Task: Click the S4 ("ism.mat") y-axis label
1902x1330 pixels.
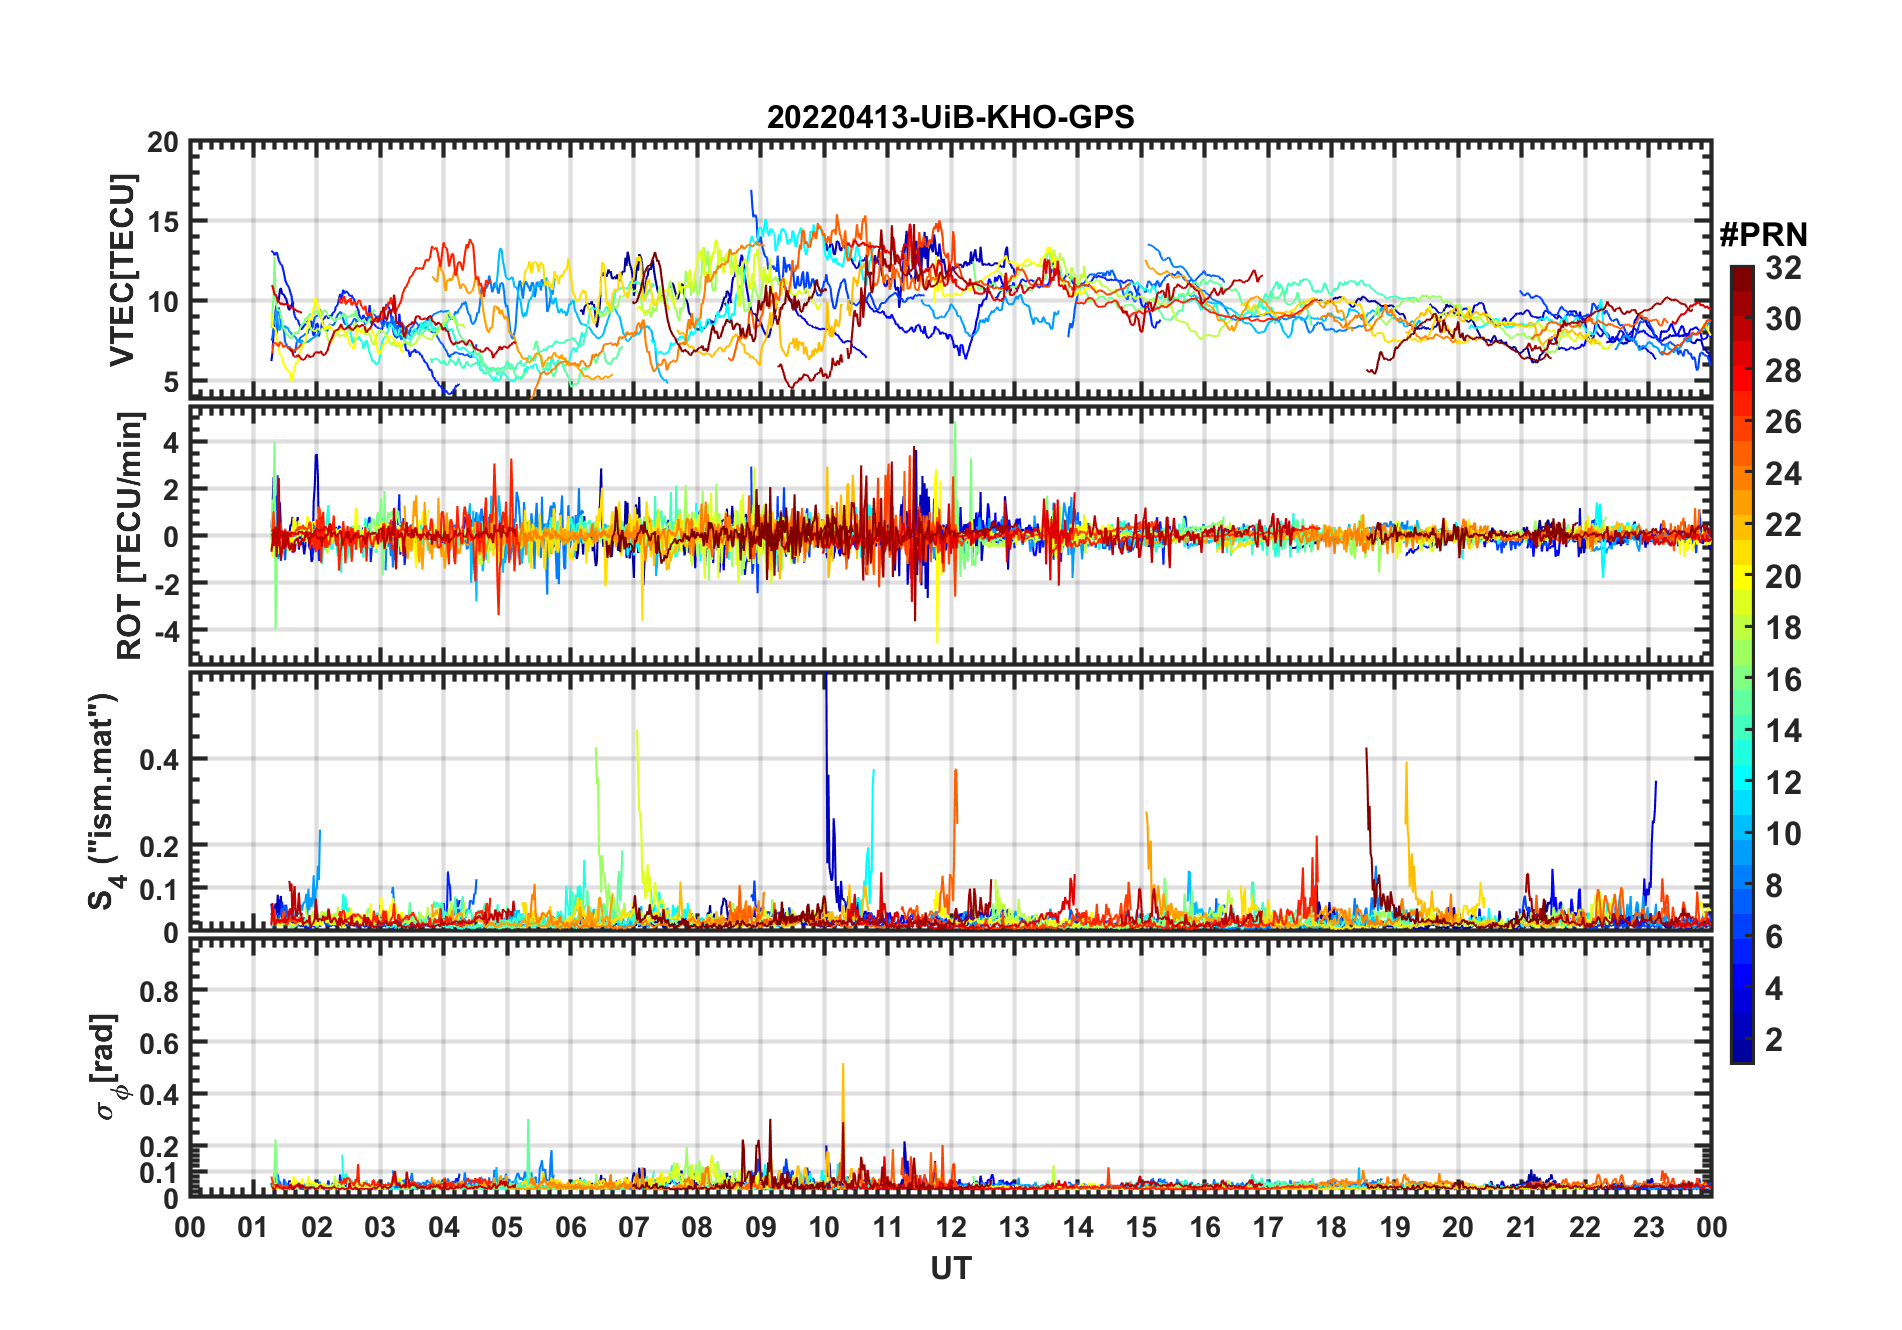Action: point(105,802)
